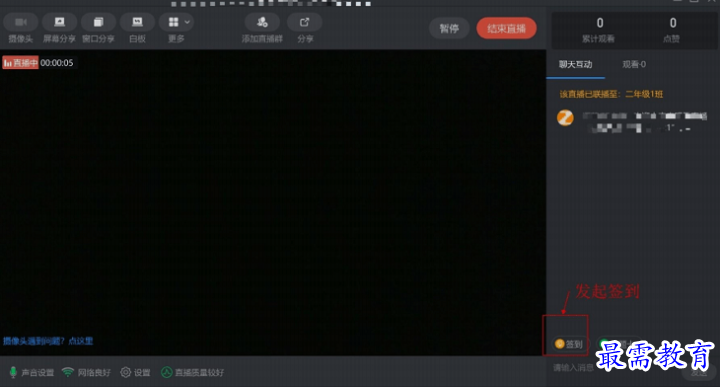Click the 该直播已联播至:二年级1班 notice
The height and width of the screenshot is (387, 720).
pyautogui.click(x=611, y=94)
